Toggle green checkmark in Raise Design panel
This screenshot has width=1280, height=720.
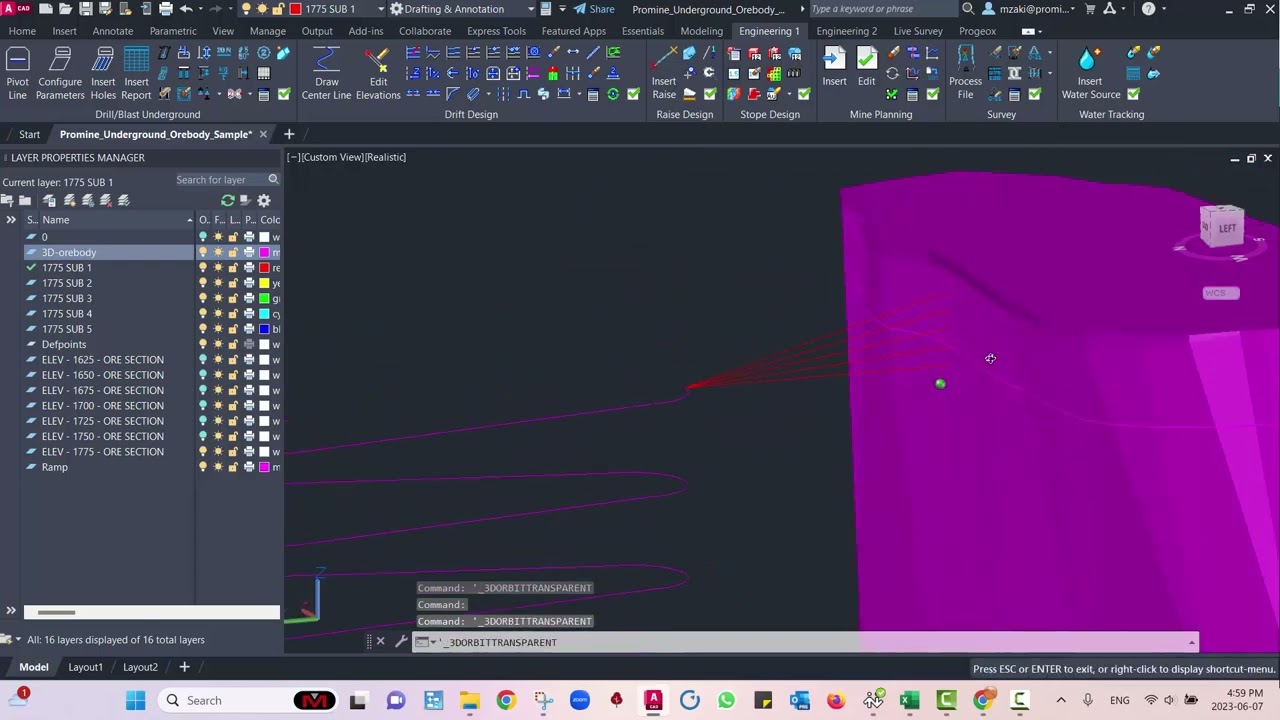[710, 94]
